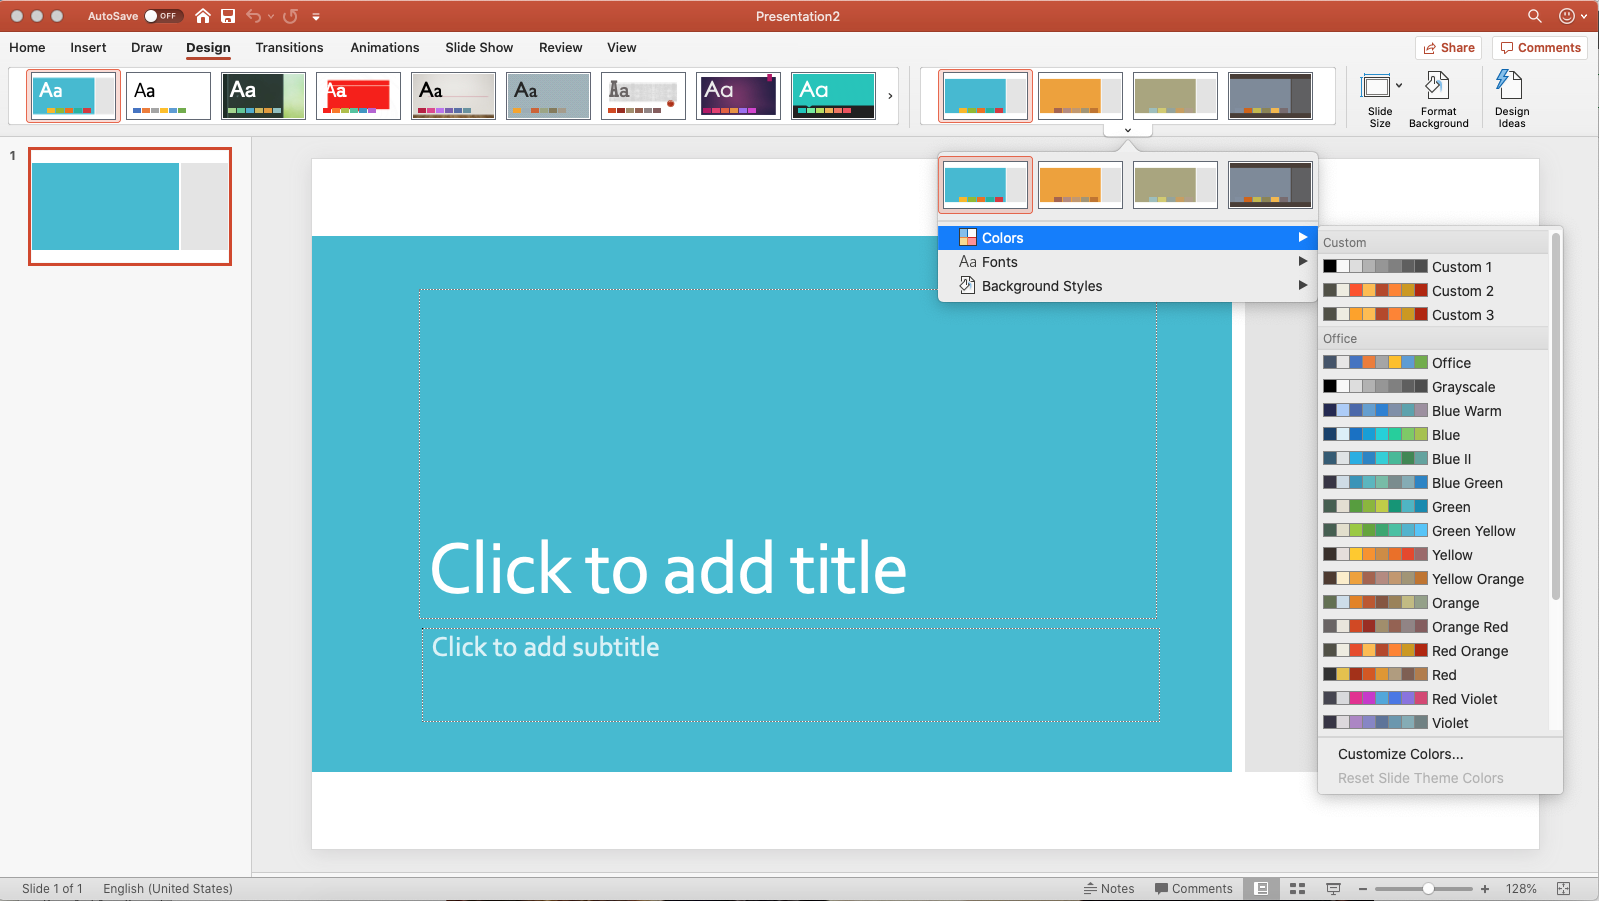
Task: Choose Custom 1 color scheme
Action: coord(1434,267)
